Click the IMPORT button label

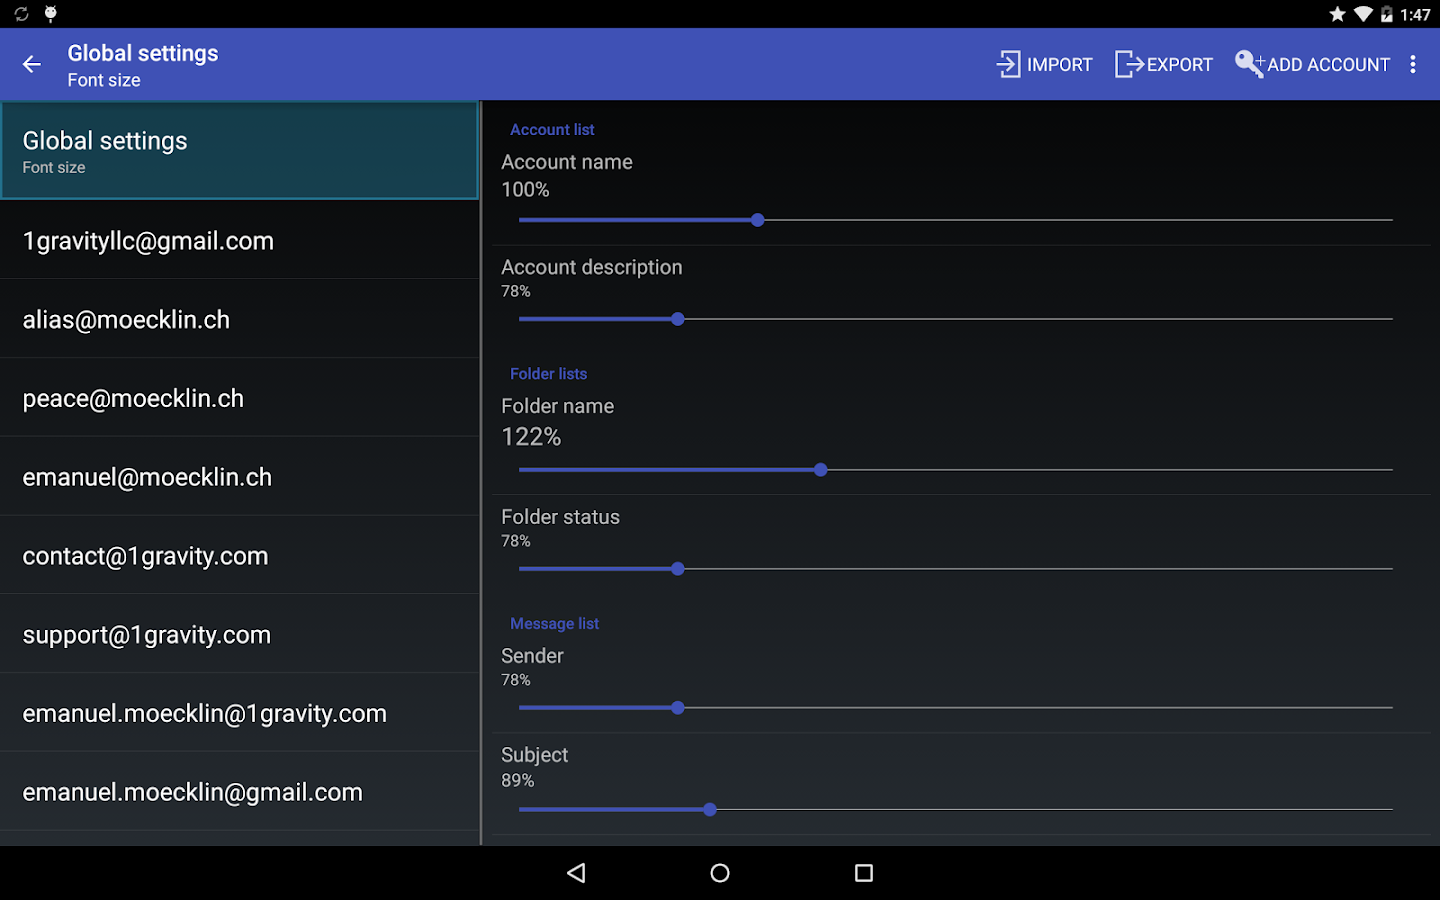point(1059,65)
